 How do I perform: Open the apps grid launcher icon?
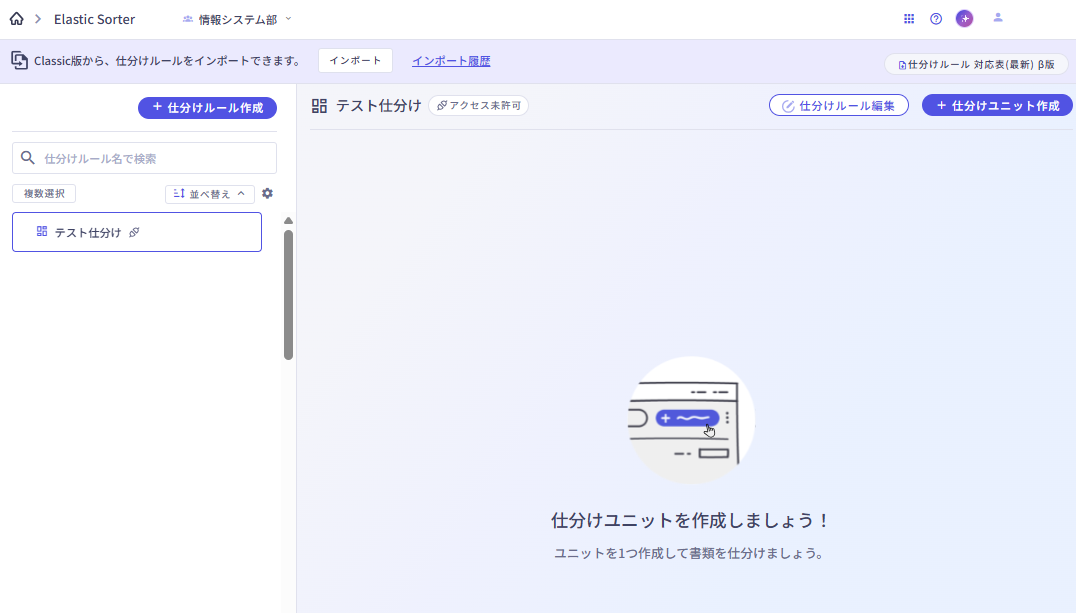click(x=909, y=19)
